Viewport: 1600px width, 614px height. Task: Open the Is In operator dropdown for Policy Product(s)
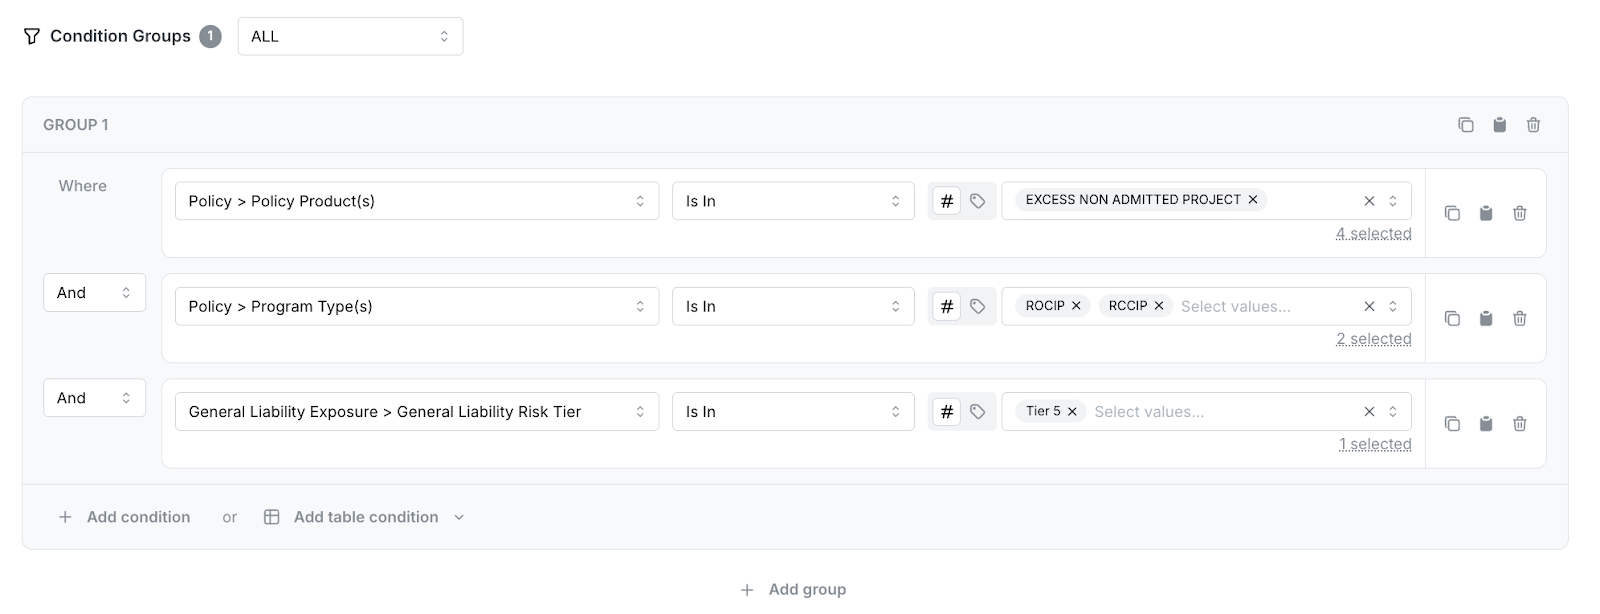tap(792, 201)
